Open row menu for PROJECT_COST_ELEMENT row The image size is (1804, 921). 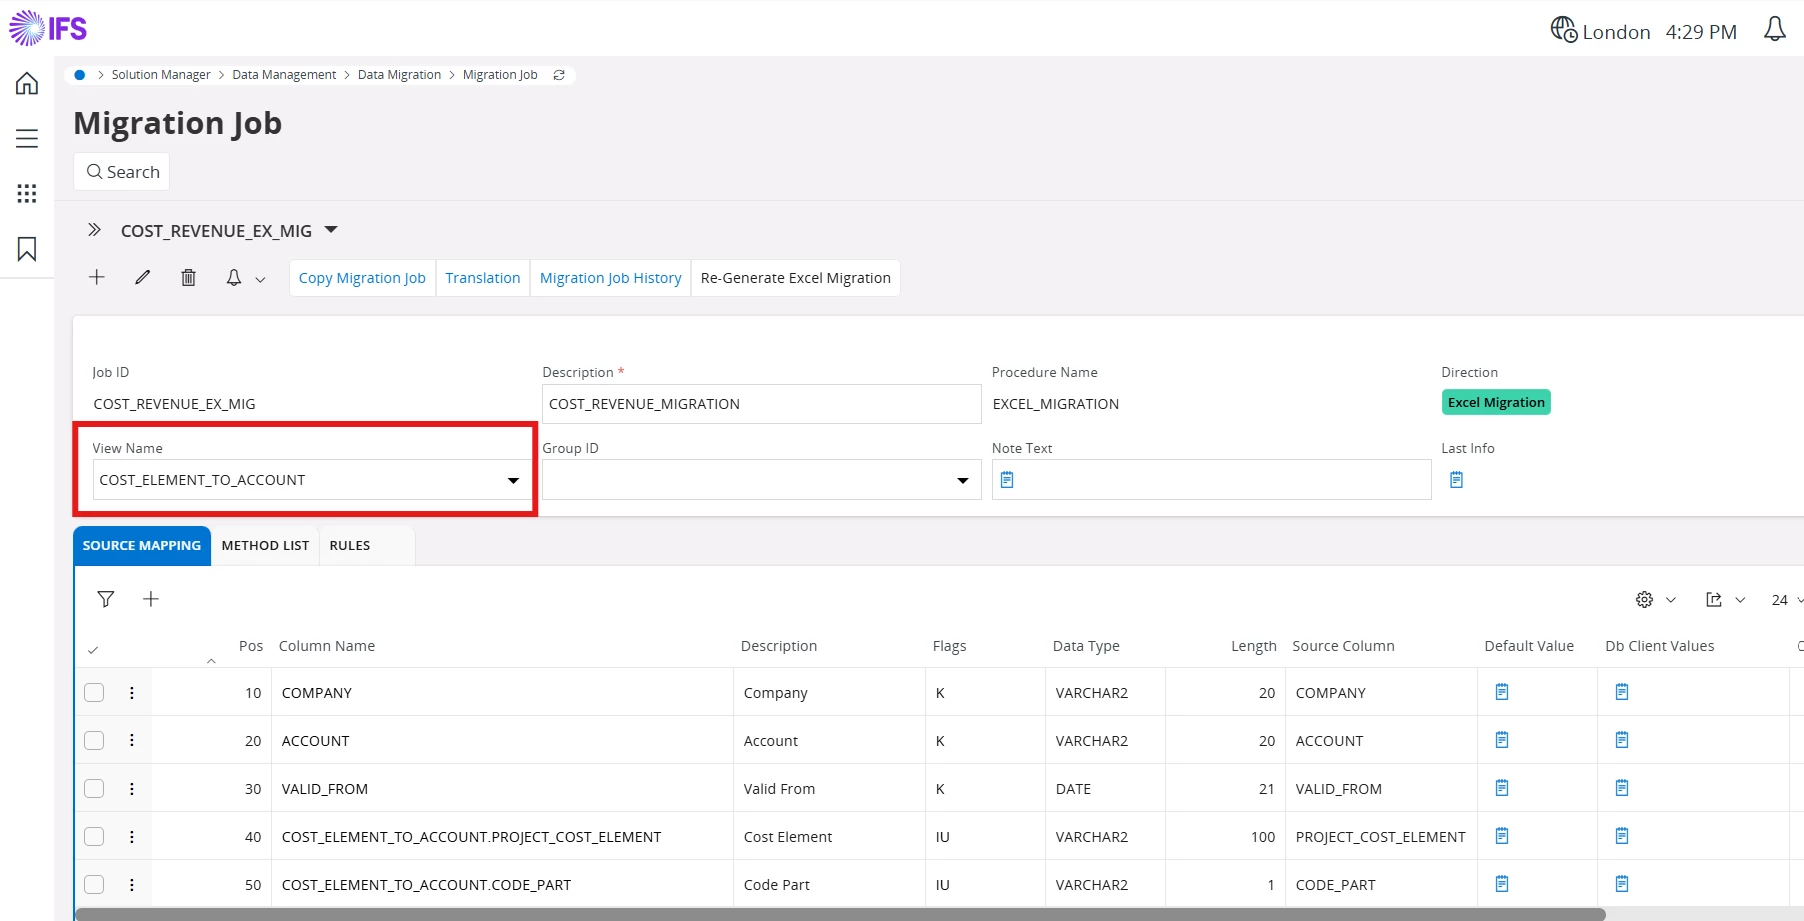tap(131, 837)
